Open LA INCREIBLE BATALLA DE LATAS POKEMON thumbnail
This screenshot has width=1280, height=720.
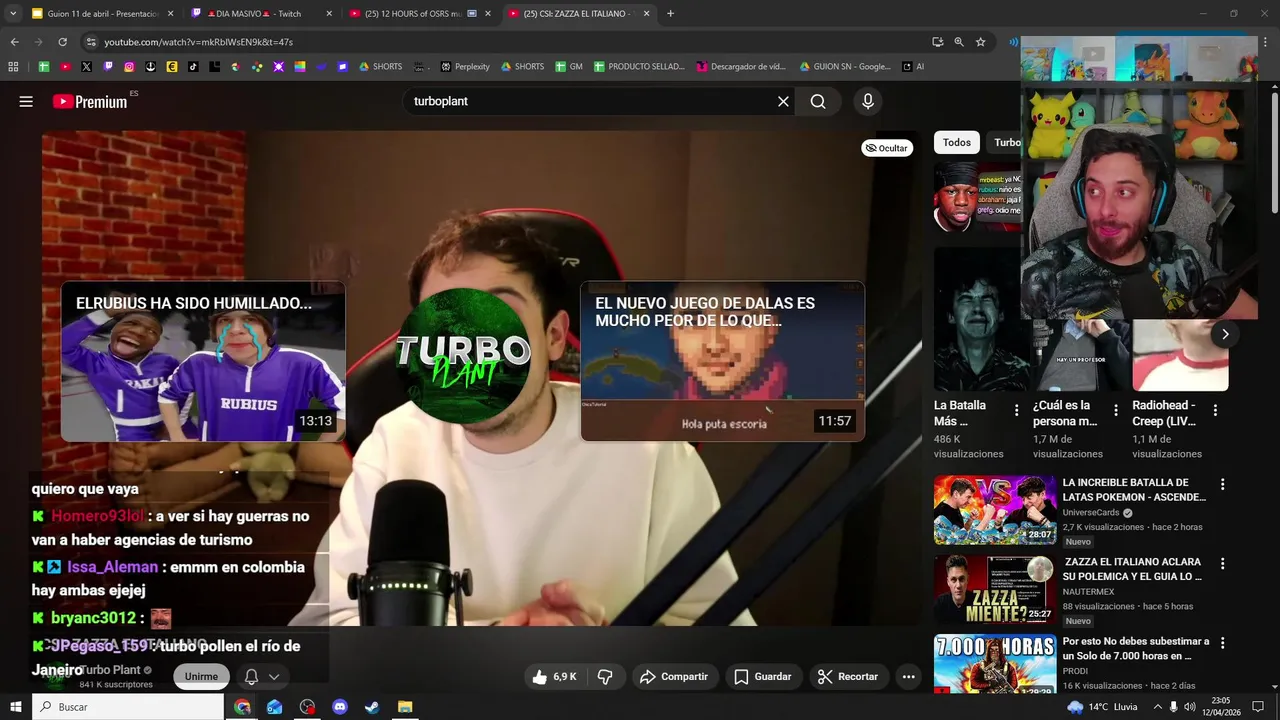click(995, 510)
